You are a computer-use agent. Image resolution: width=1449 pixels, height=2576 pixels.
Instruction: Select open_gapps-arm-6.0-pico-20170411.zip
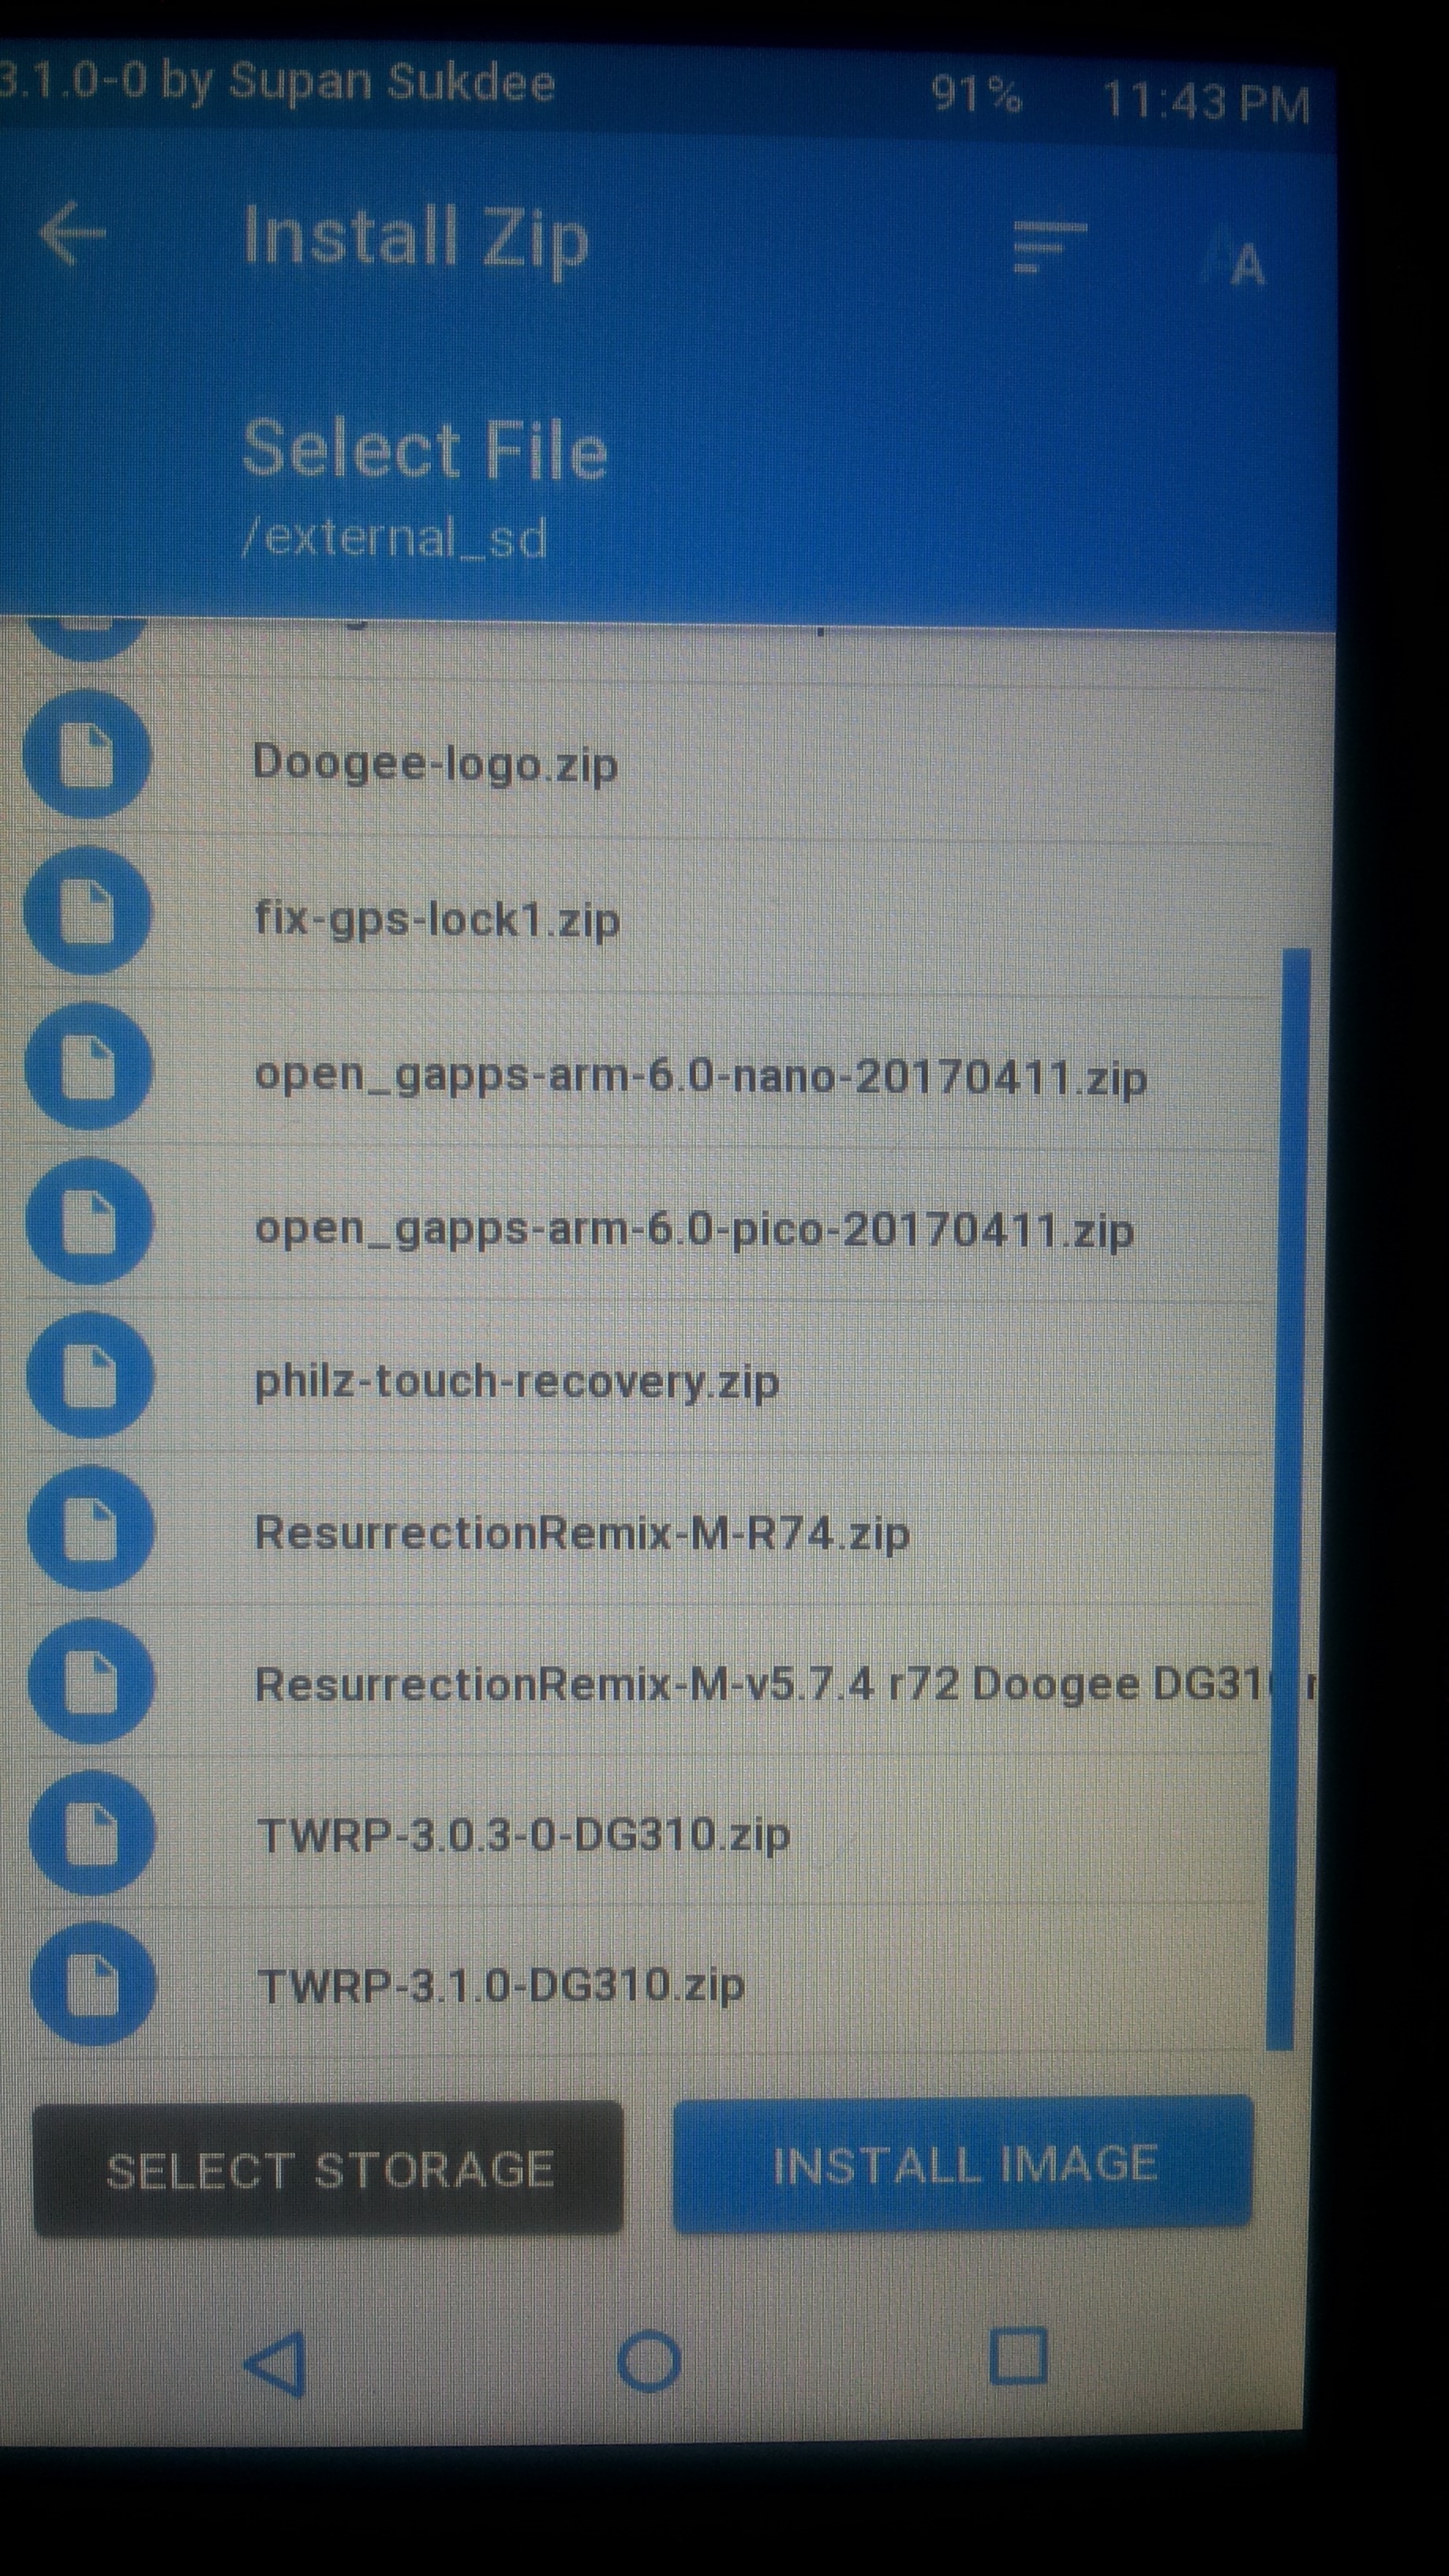pos(694,1231)
